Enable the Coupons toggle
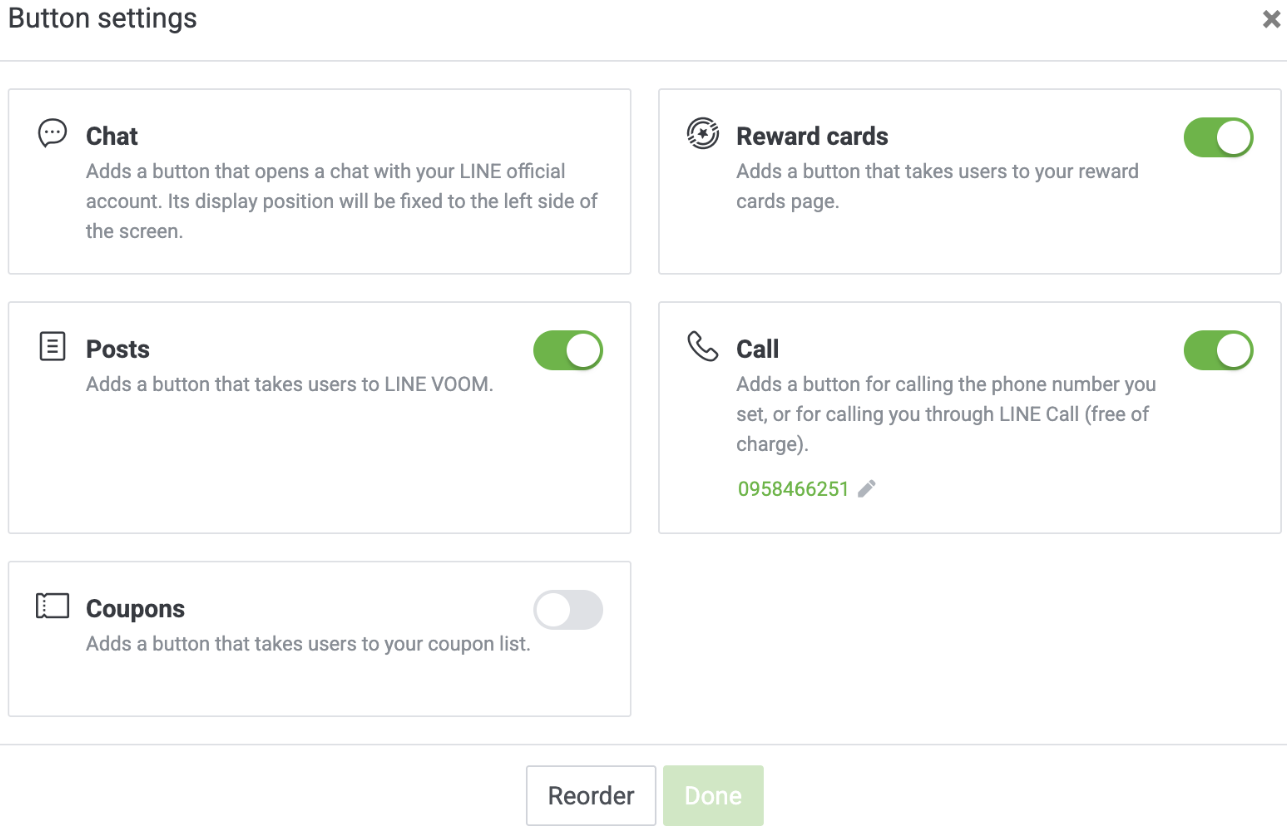Viewport: 1287px width, 835px height. click(568, 610)
